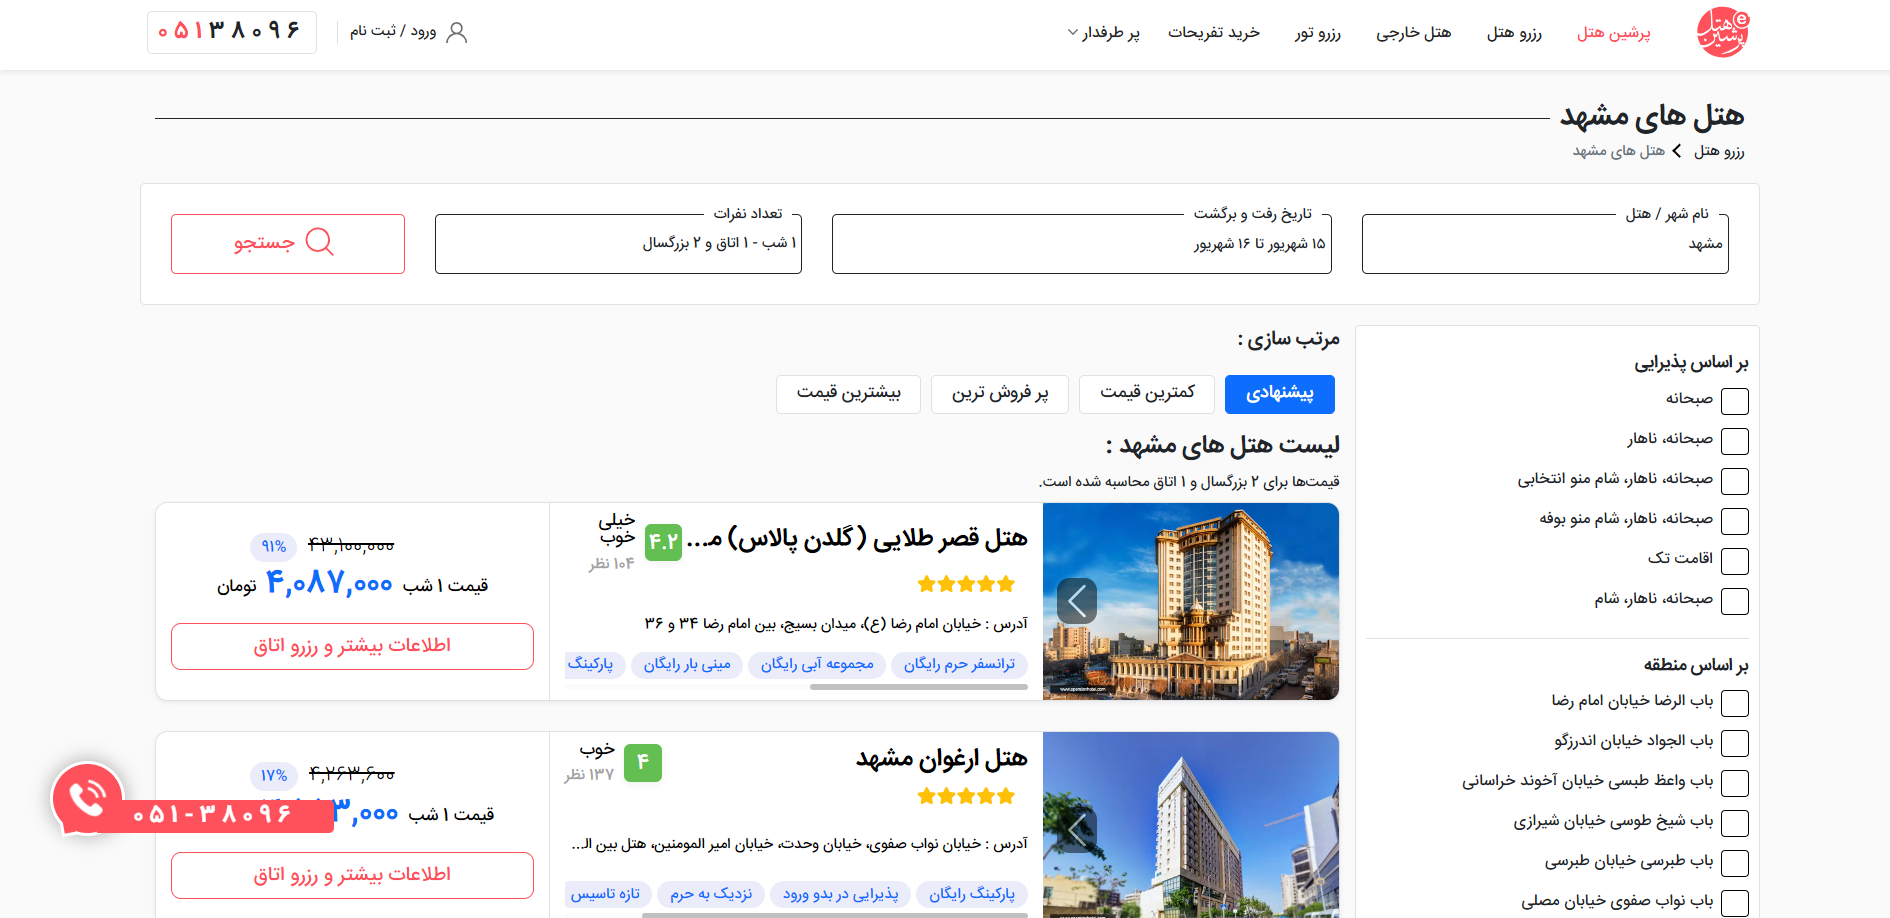Sort by بیشترین قیمت
Image resolution: width=1890 pixels, height=918 pixels.
pos(848,394)
